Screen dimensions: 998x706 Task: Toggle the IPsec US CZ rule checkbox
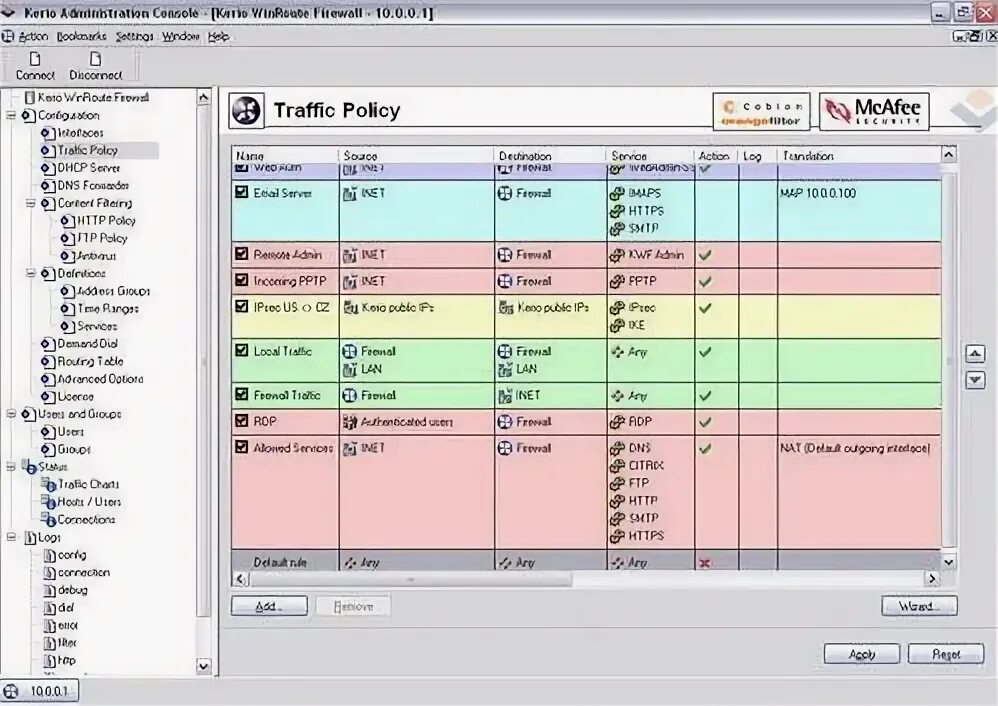pyautogui.click(x=241, y=306)
